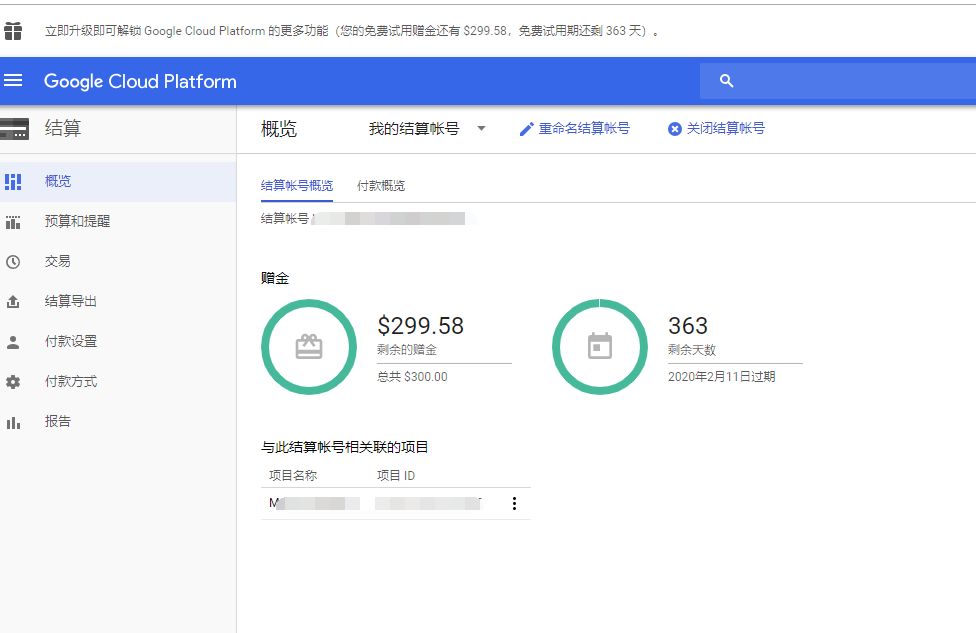Click the Google Cloud Platform title
This screenshot has height=633, width=976.
pyautogui.click(x=140, y=82)
